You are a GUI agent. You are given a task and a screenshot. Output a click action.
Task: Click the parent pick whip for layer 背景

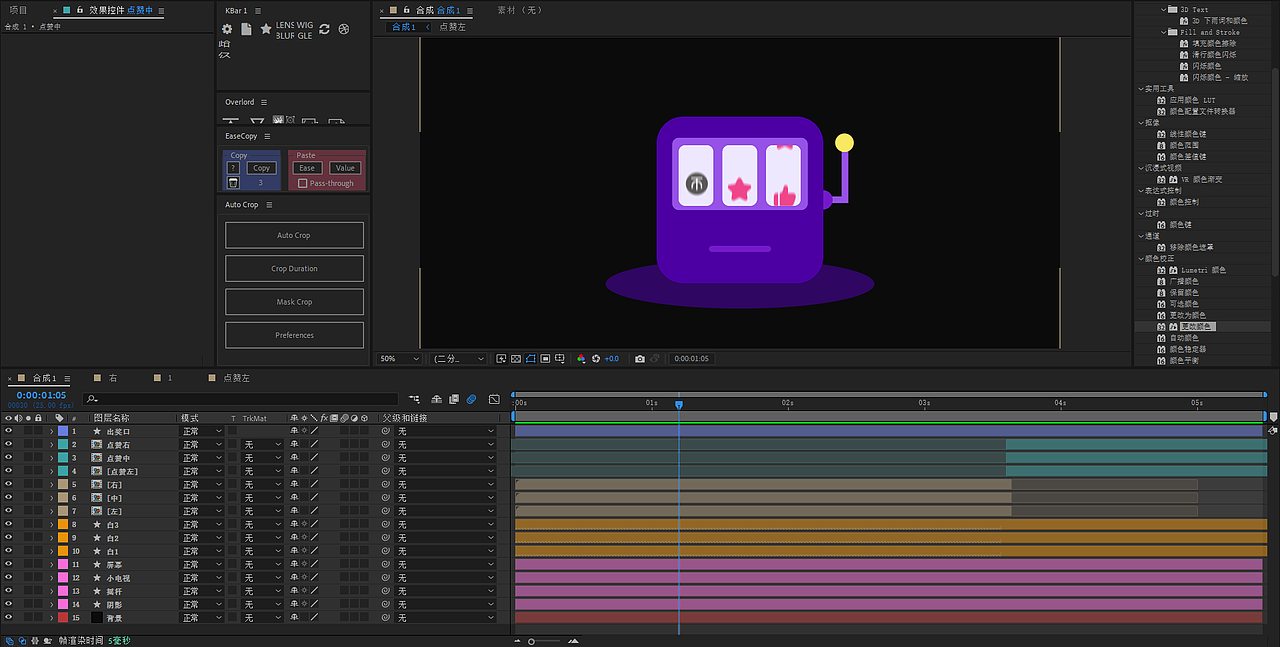tap(386, 618)
